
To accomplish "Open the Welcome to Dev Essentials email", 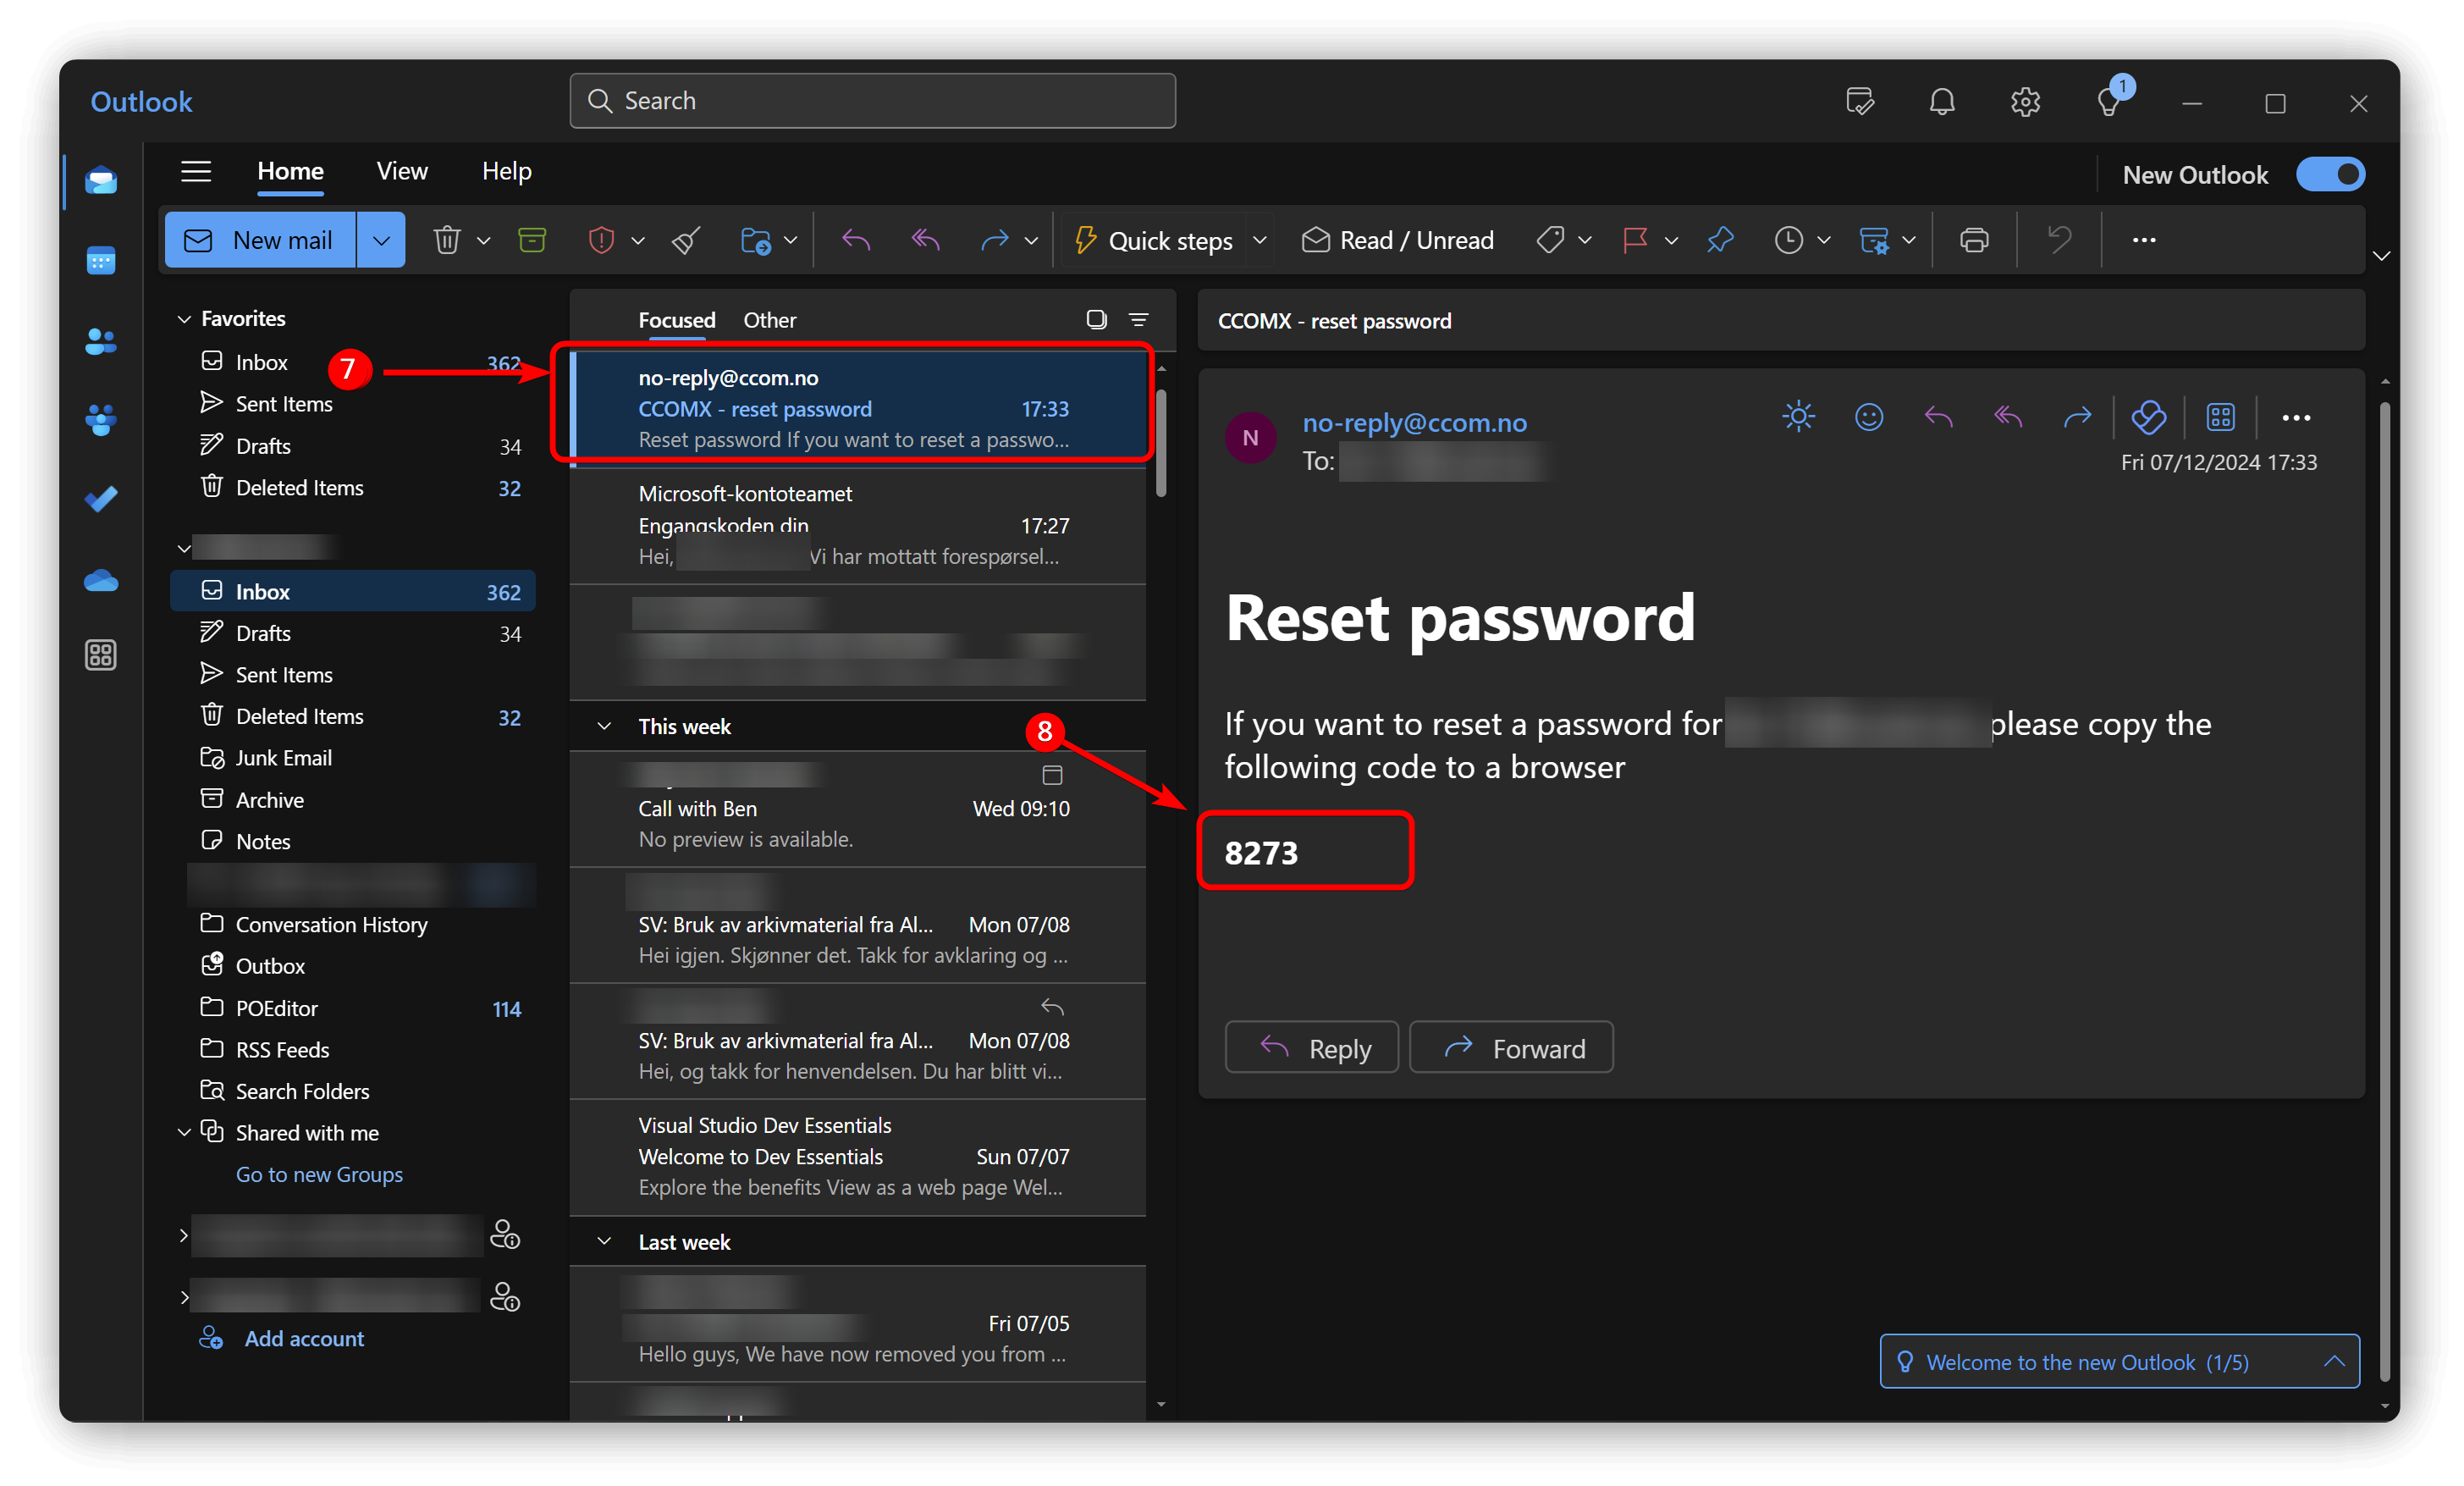I will coord(857,1156).
